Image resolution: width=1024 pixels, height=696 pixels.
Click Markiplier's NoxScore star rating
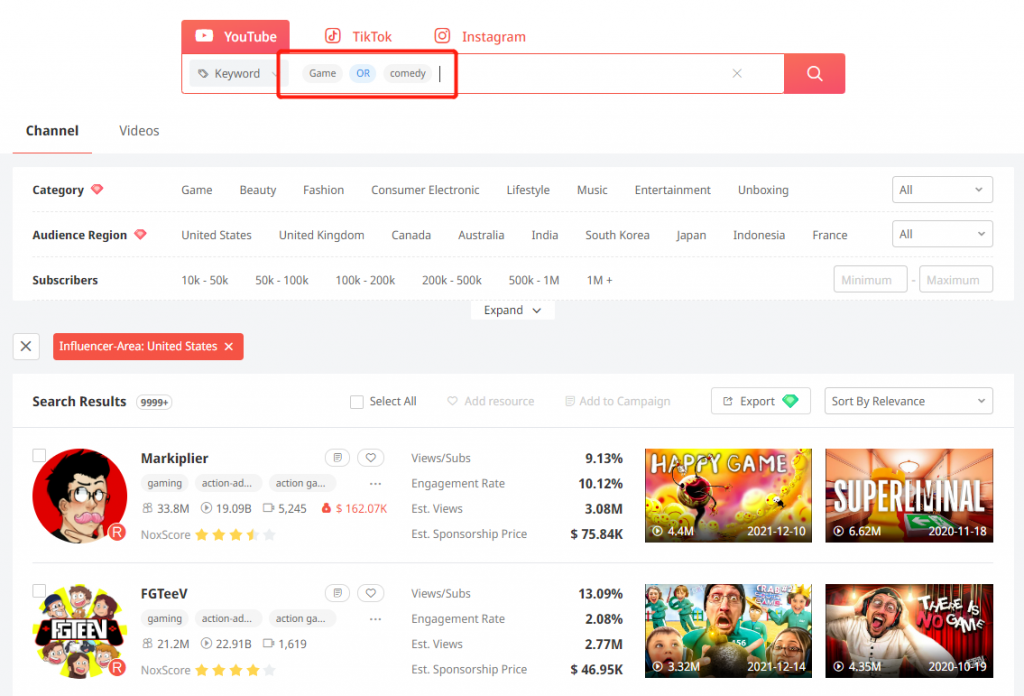[235, 535]
